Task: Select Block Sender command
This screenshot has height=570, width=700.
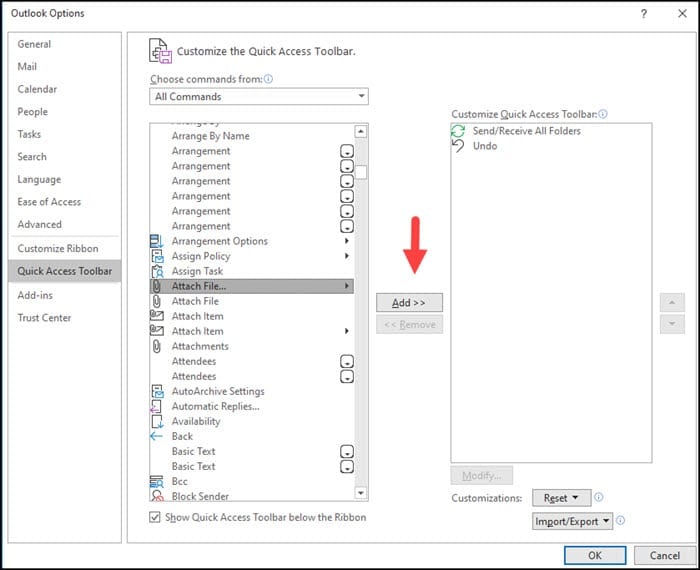Action: point(252,495)
